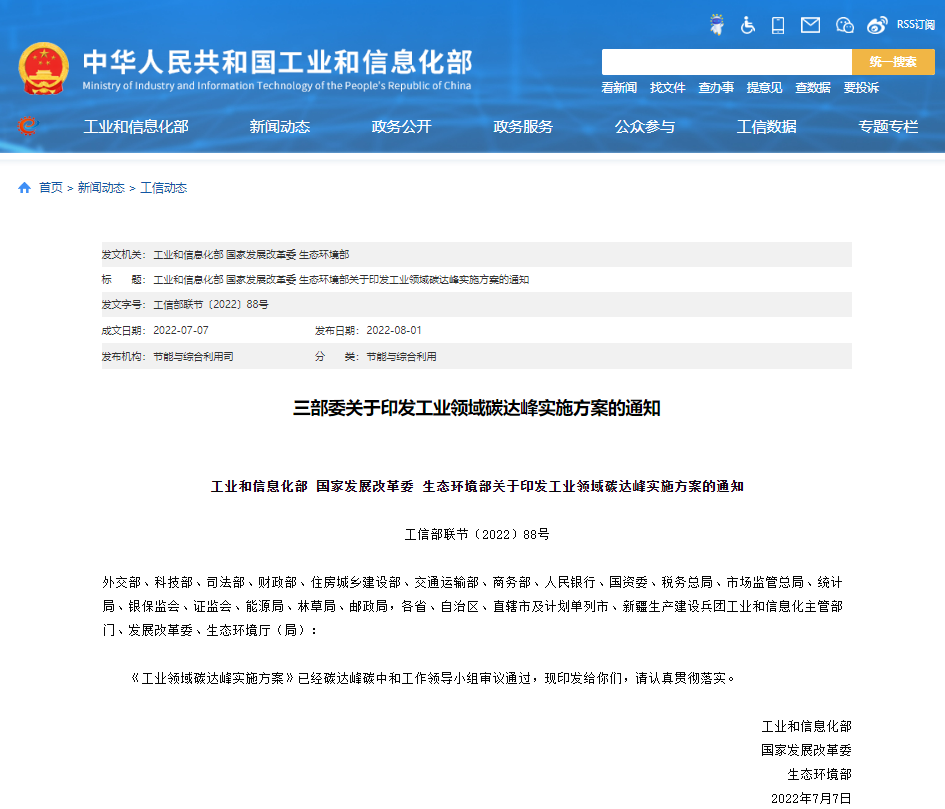Focus the search input field

coord(726,62)
